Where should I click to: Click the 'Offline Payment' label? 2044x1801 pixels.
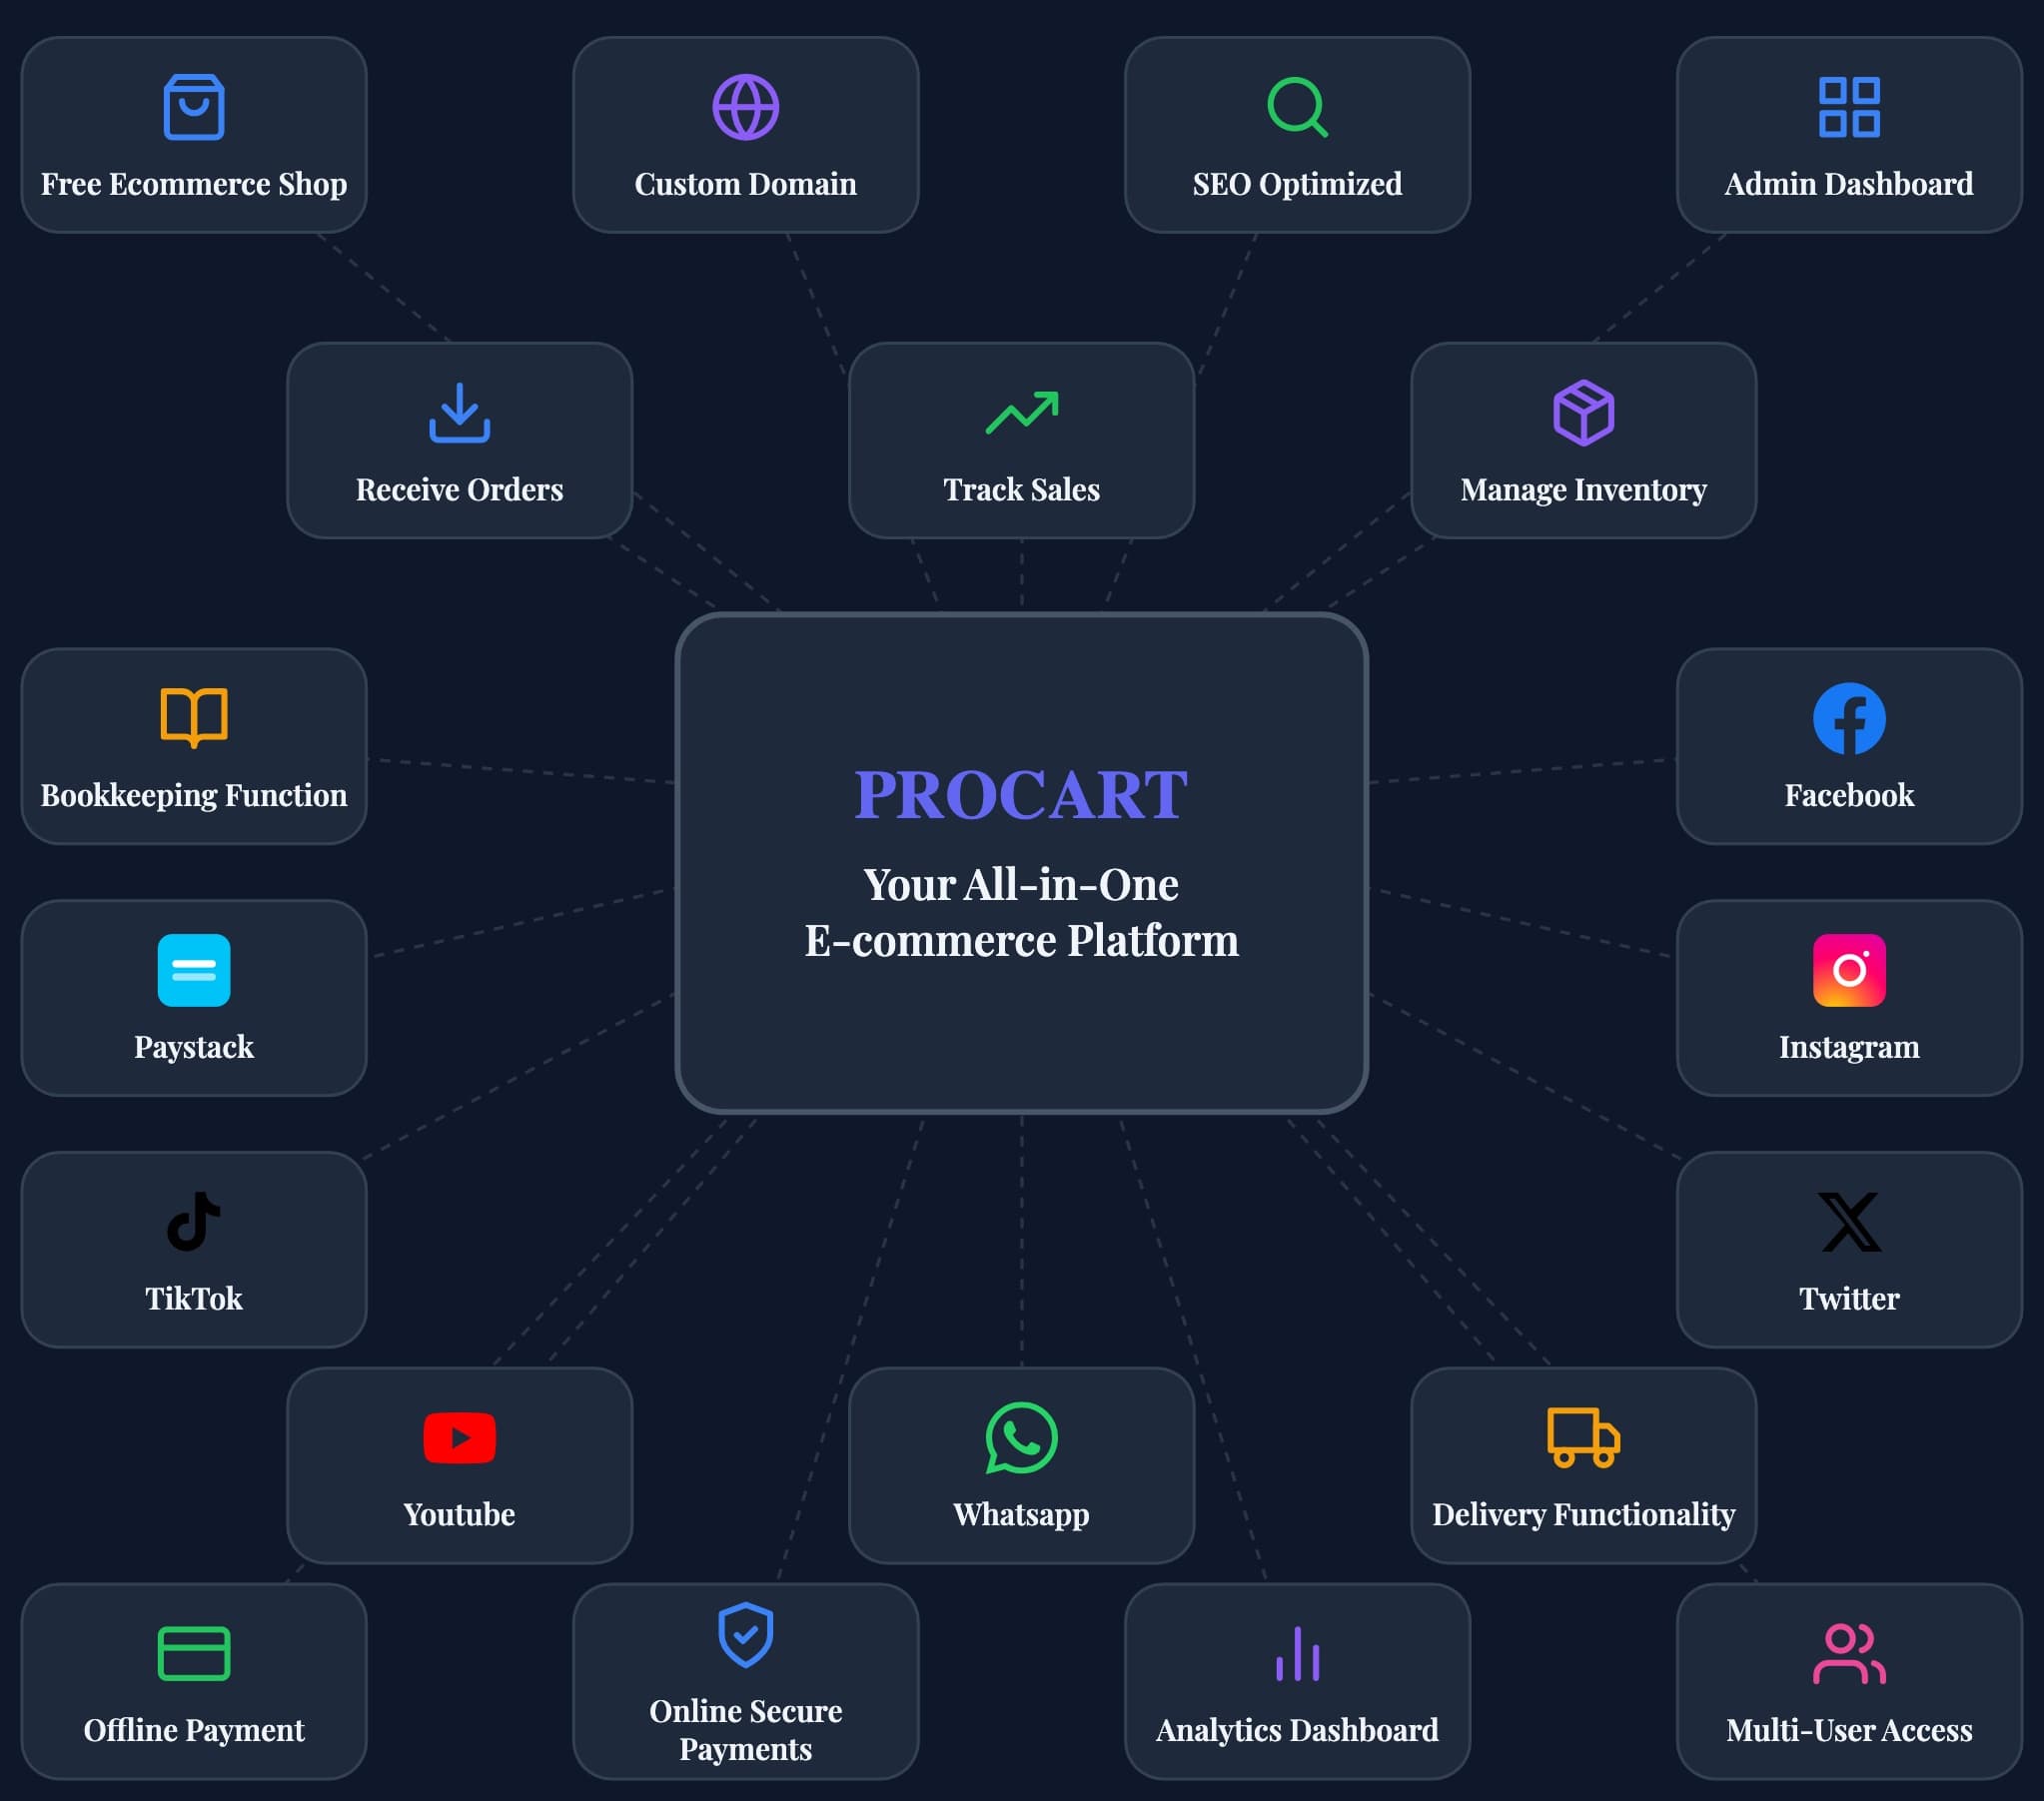pos(194,1730)
